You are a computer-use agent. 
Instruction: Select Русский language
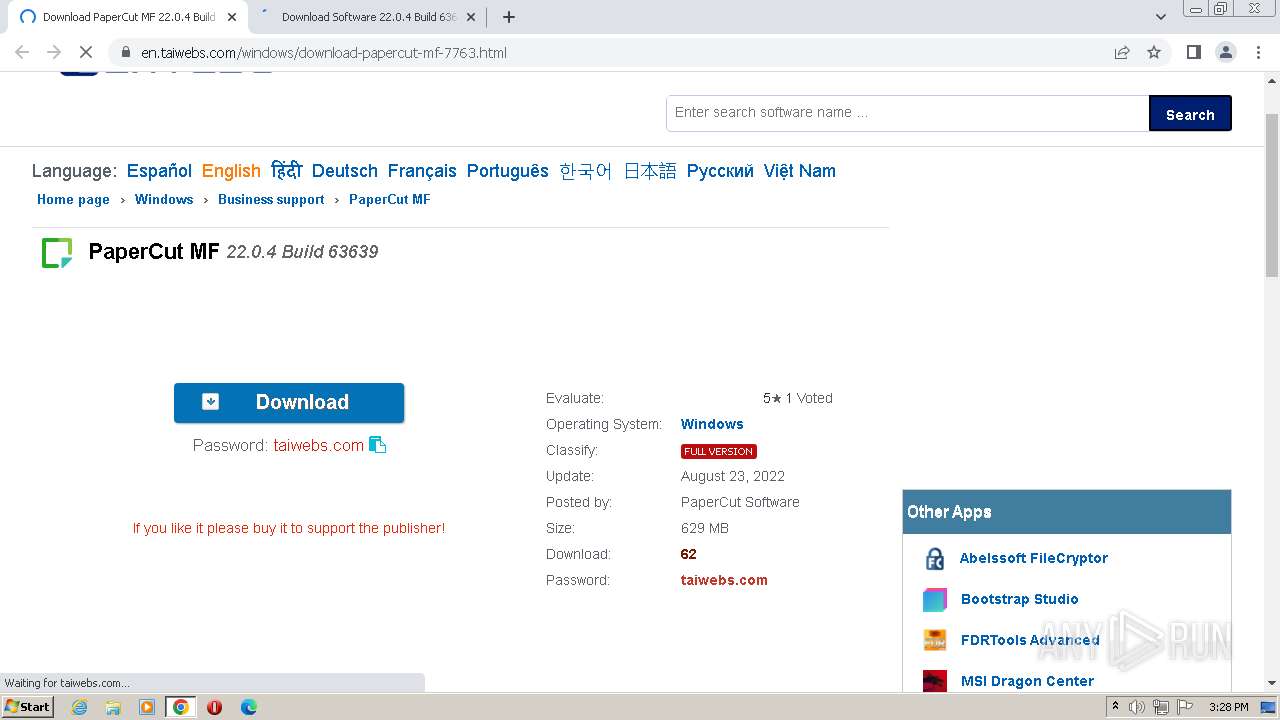click(x=720, y=171)
